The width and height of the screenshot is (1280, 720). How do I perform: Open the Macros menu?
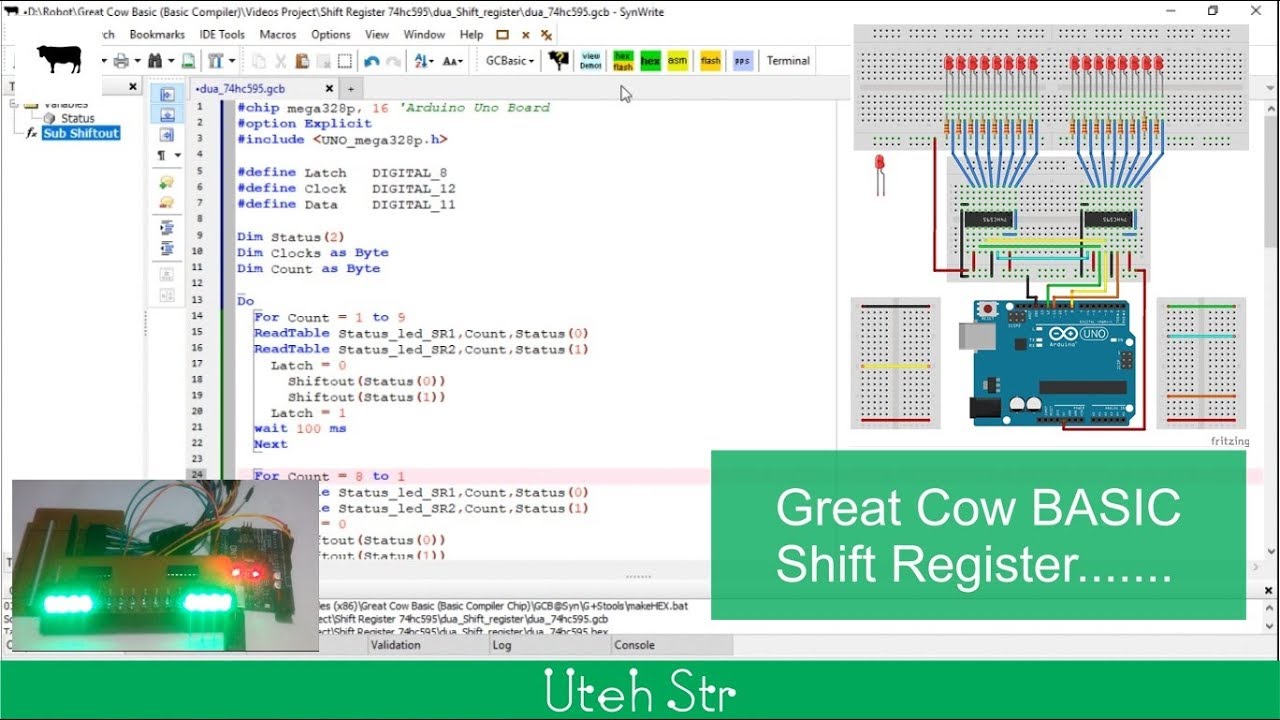click(x=278, y=34)
